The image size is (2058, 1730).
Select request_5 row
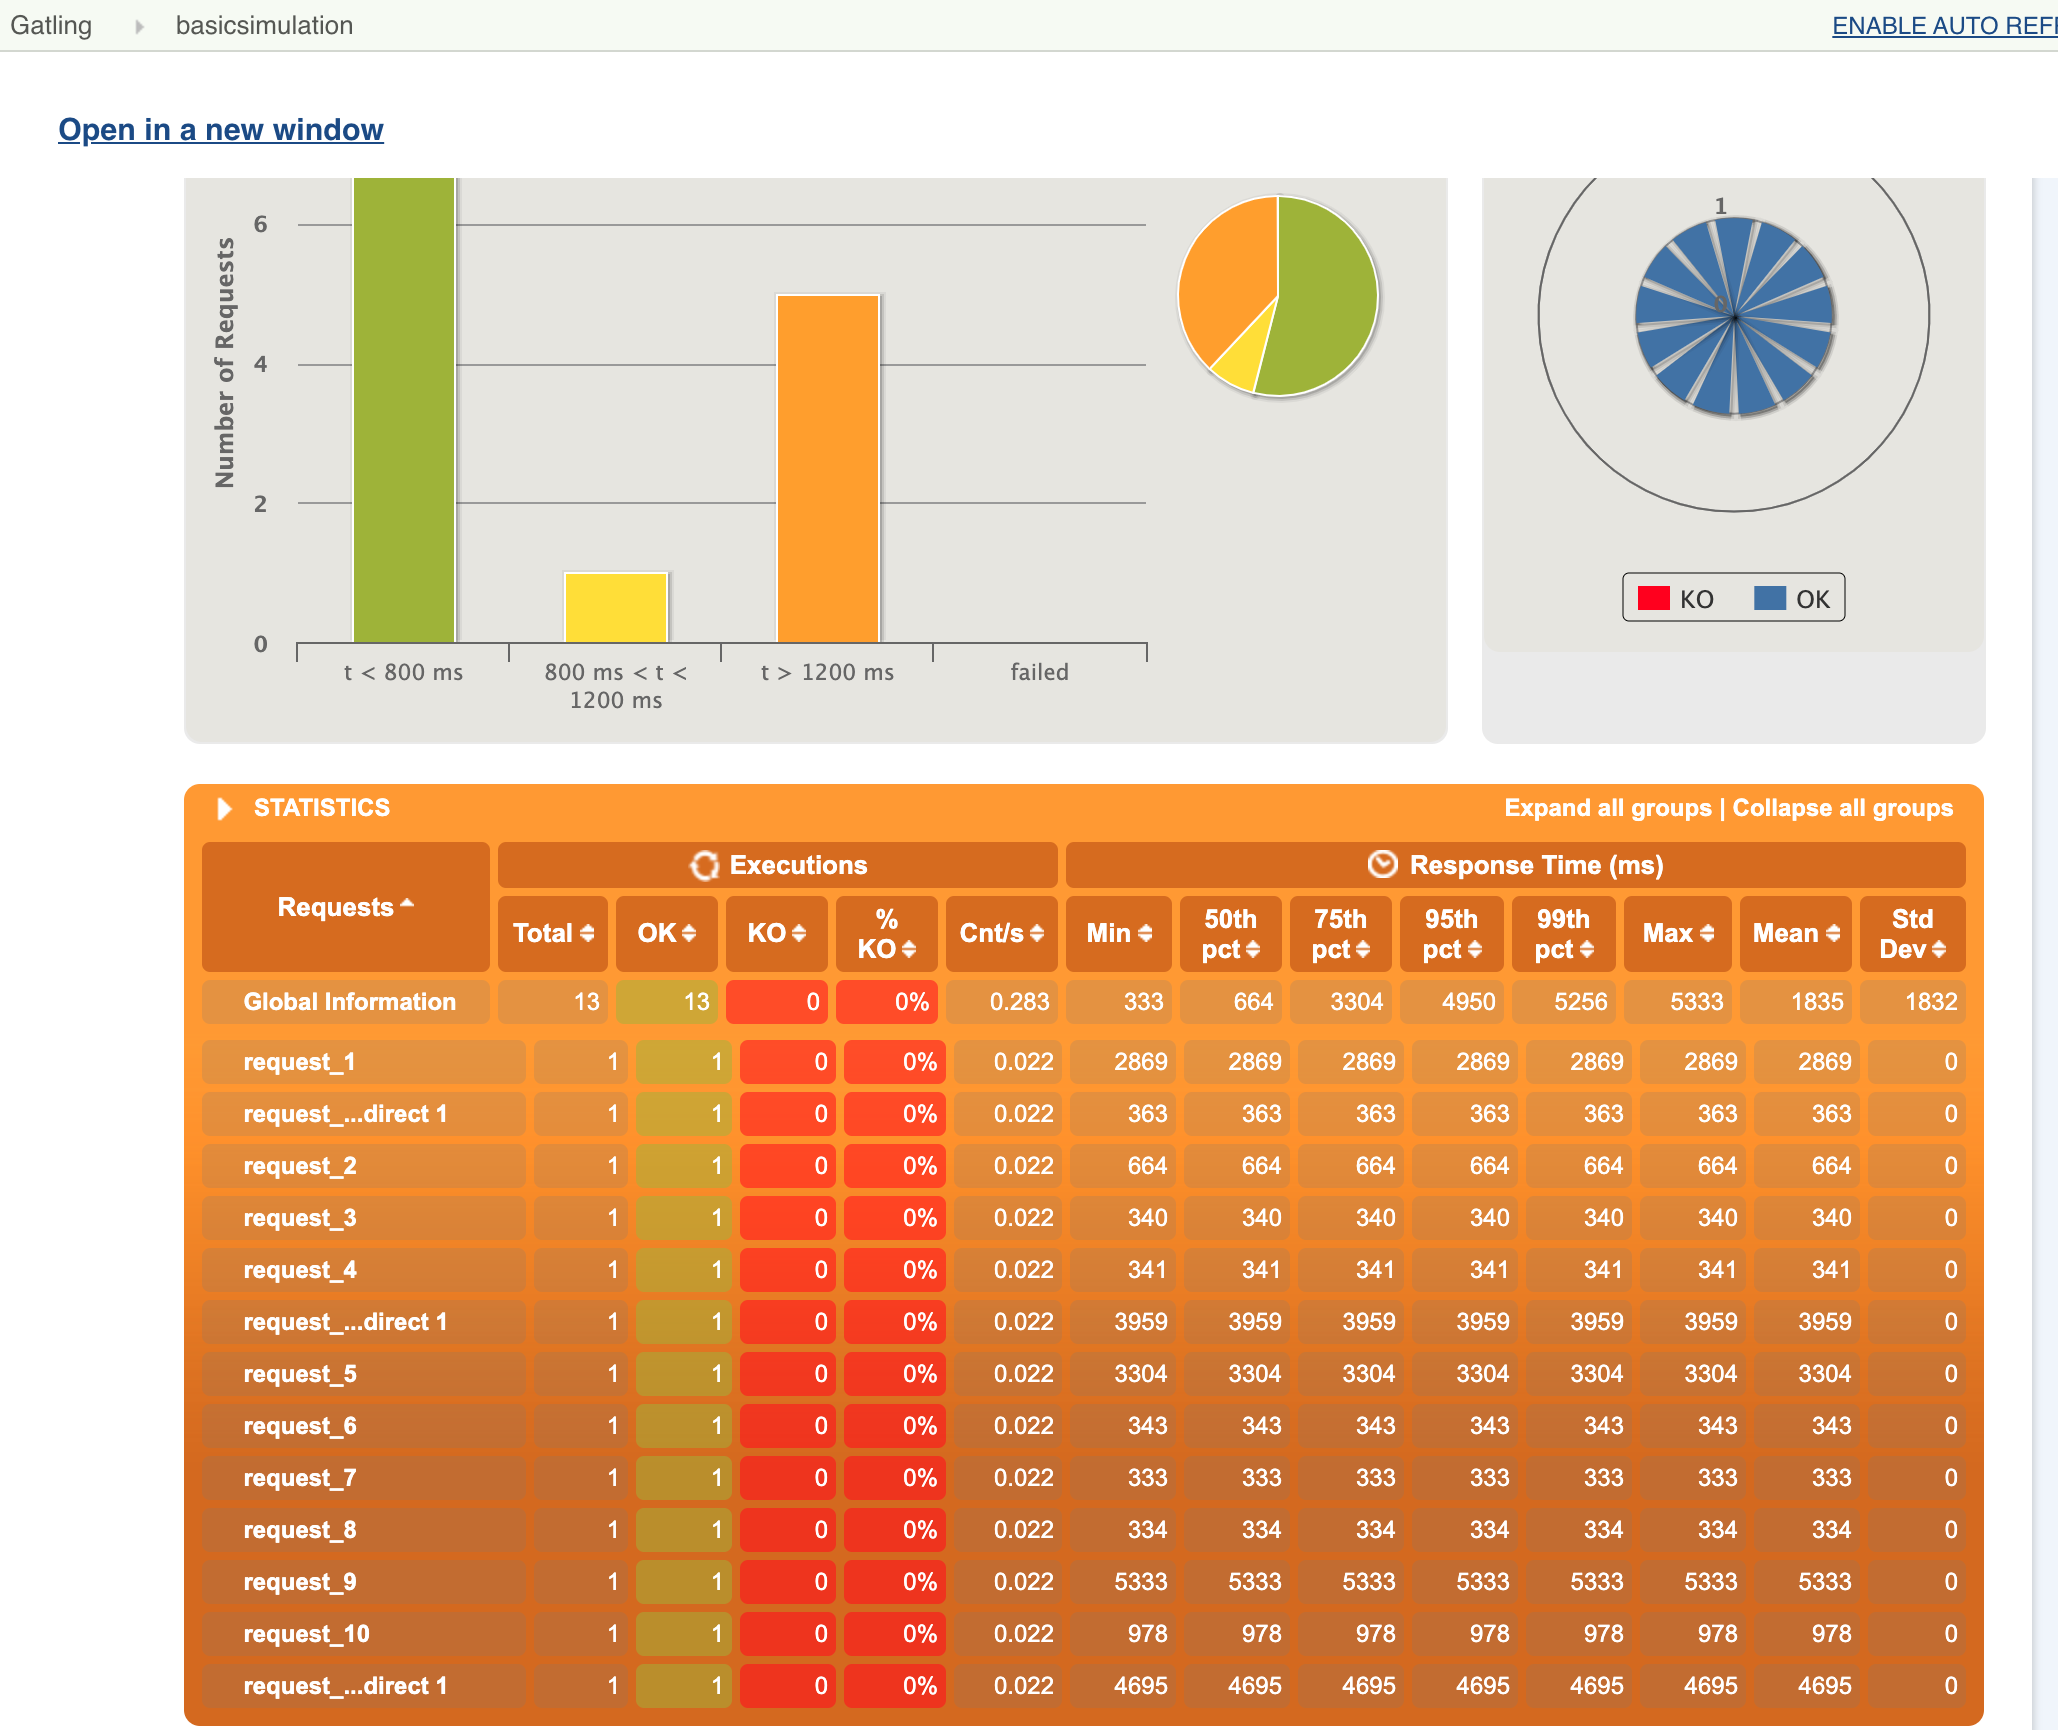click(1084, 1374)
